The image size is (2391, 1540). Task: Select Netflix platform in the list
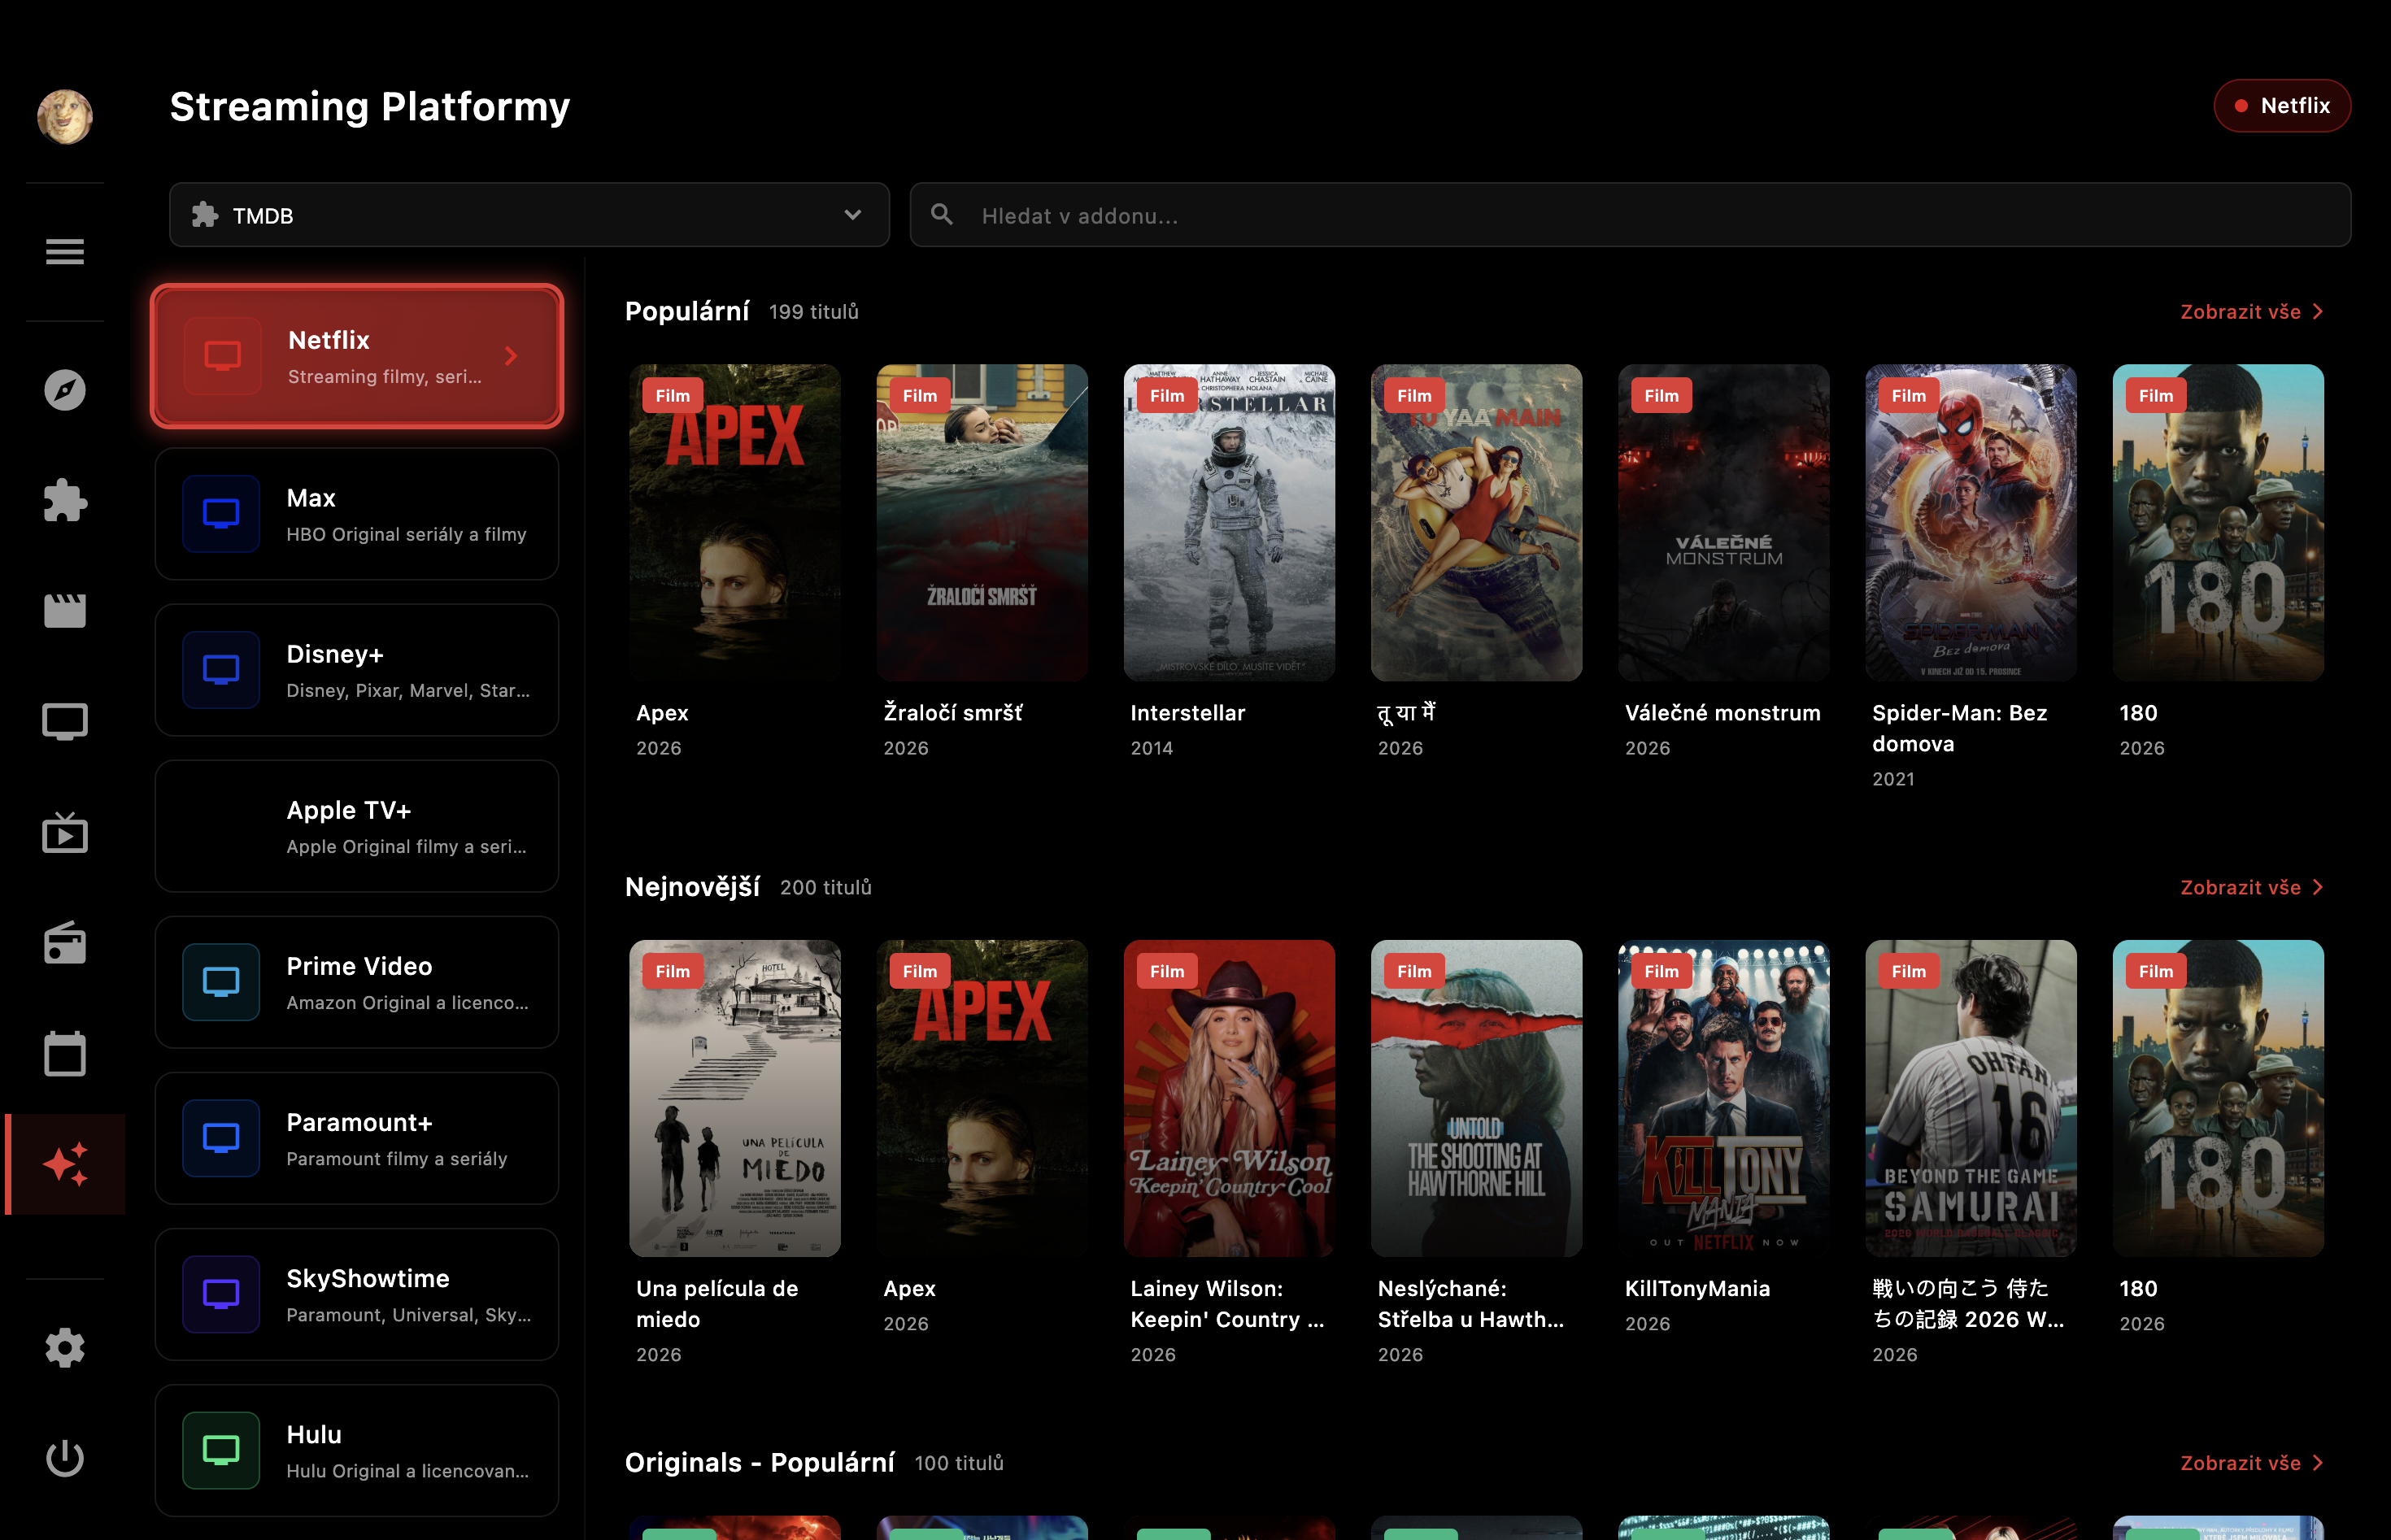click(357, 356)
